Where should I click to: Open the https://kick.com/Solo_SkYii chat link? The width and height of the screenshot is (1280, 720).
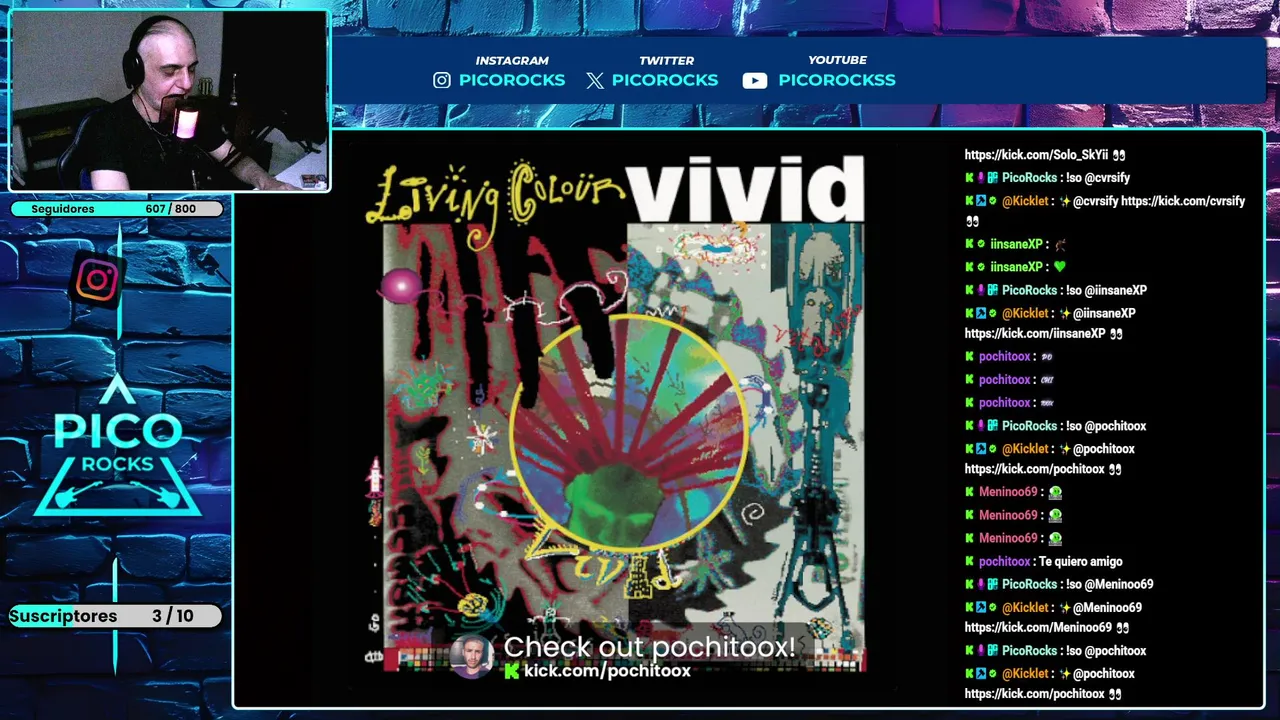1036,155
